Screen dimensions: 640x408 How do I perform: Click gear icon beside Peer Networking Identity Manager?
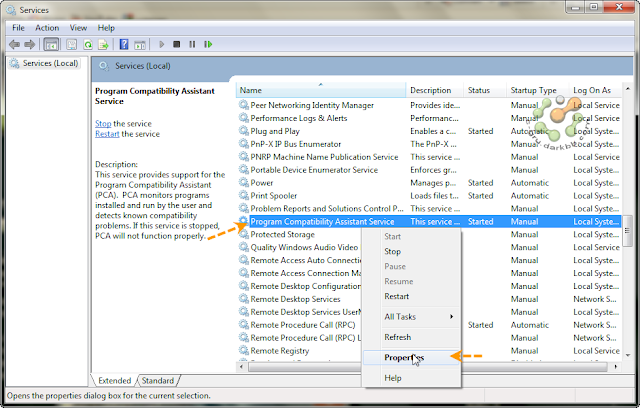[x=244, y=105]
